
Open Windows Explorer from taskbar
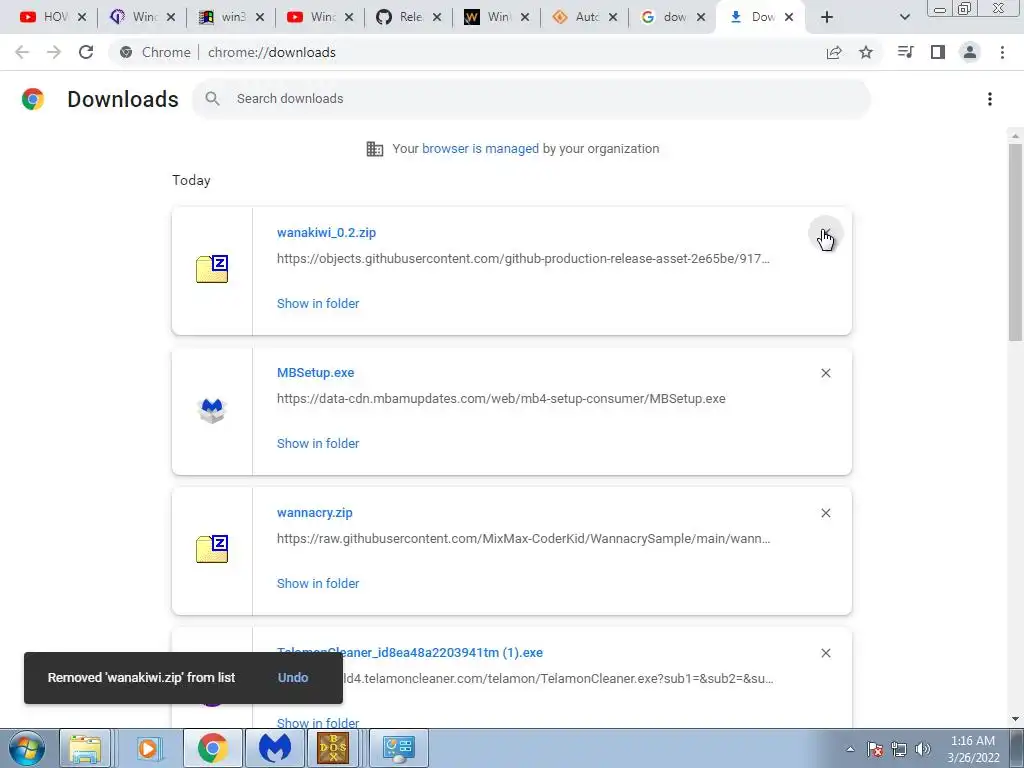[86, 748]
